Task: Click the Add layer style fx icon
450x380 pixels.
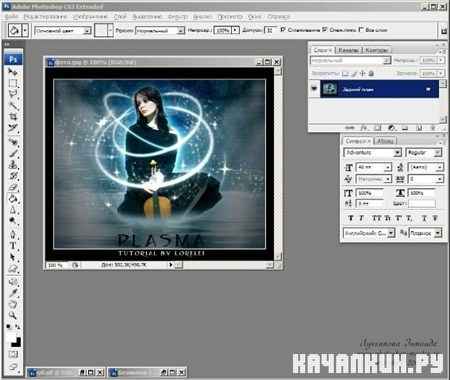Action: (364, 128)
